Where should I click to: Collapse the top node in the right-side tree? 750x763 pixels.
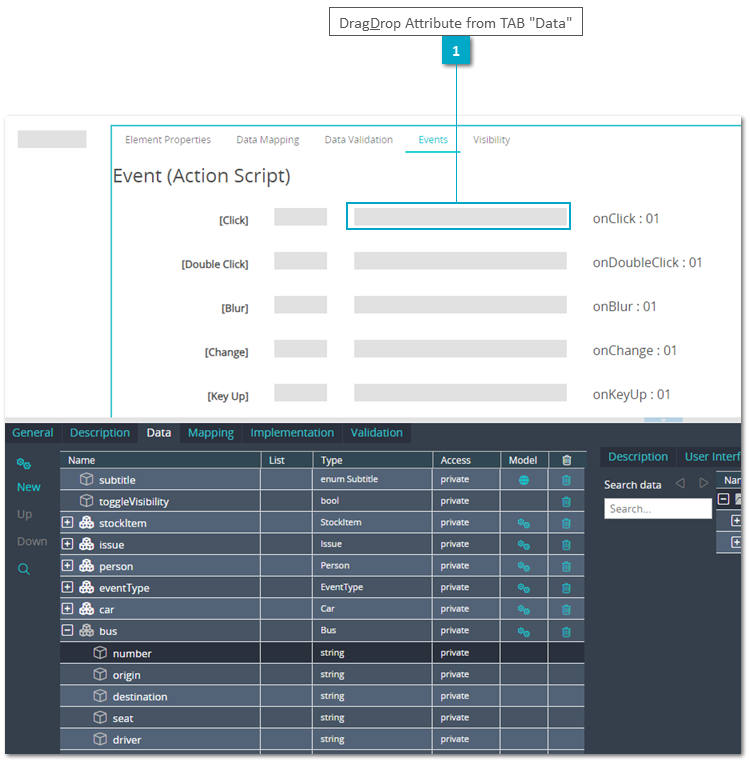point(724,499)
